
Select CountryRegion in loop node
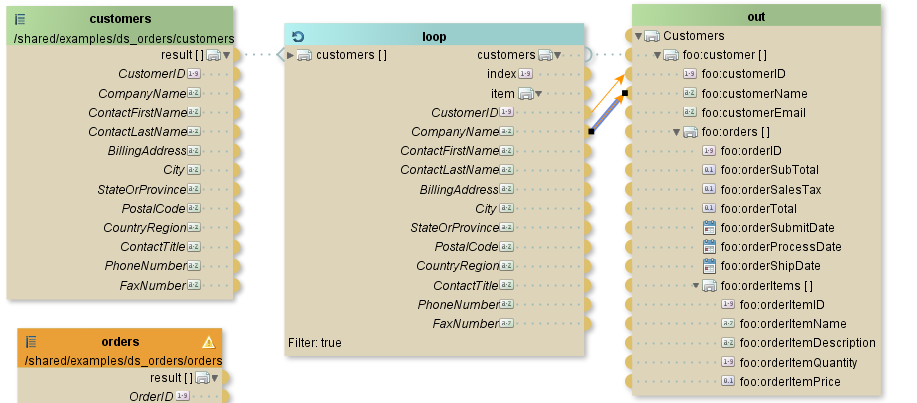[x=458, y=266]
